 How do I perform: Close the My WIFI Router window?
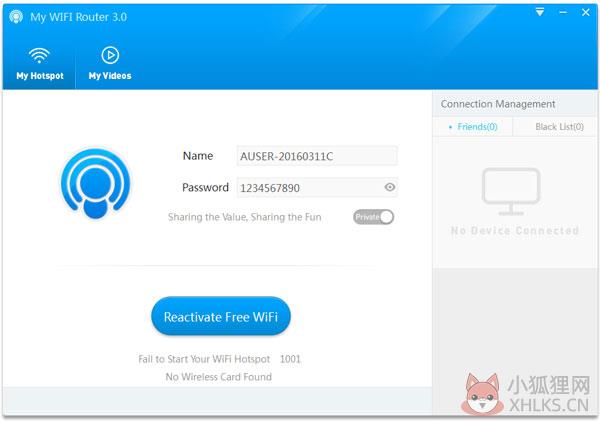pyautogui.click(x=585, y=12)
